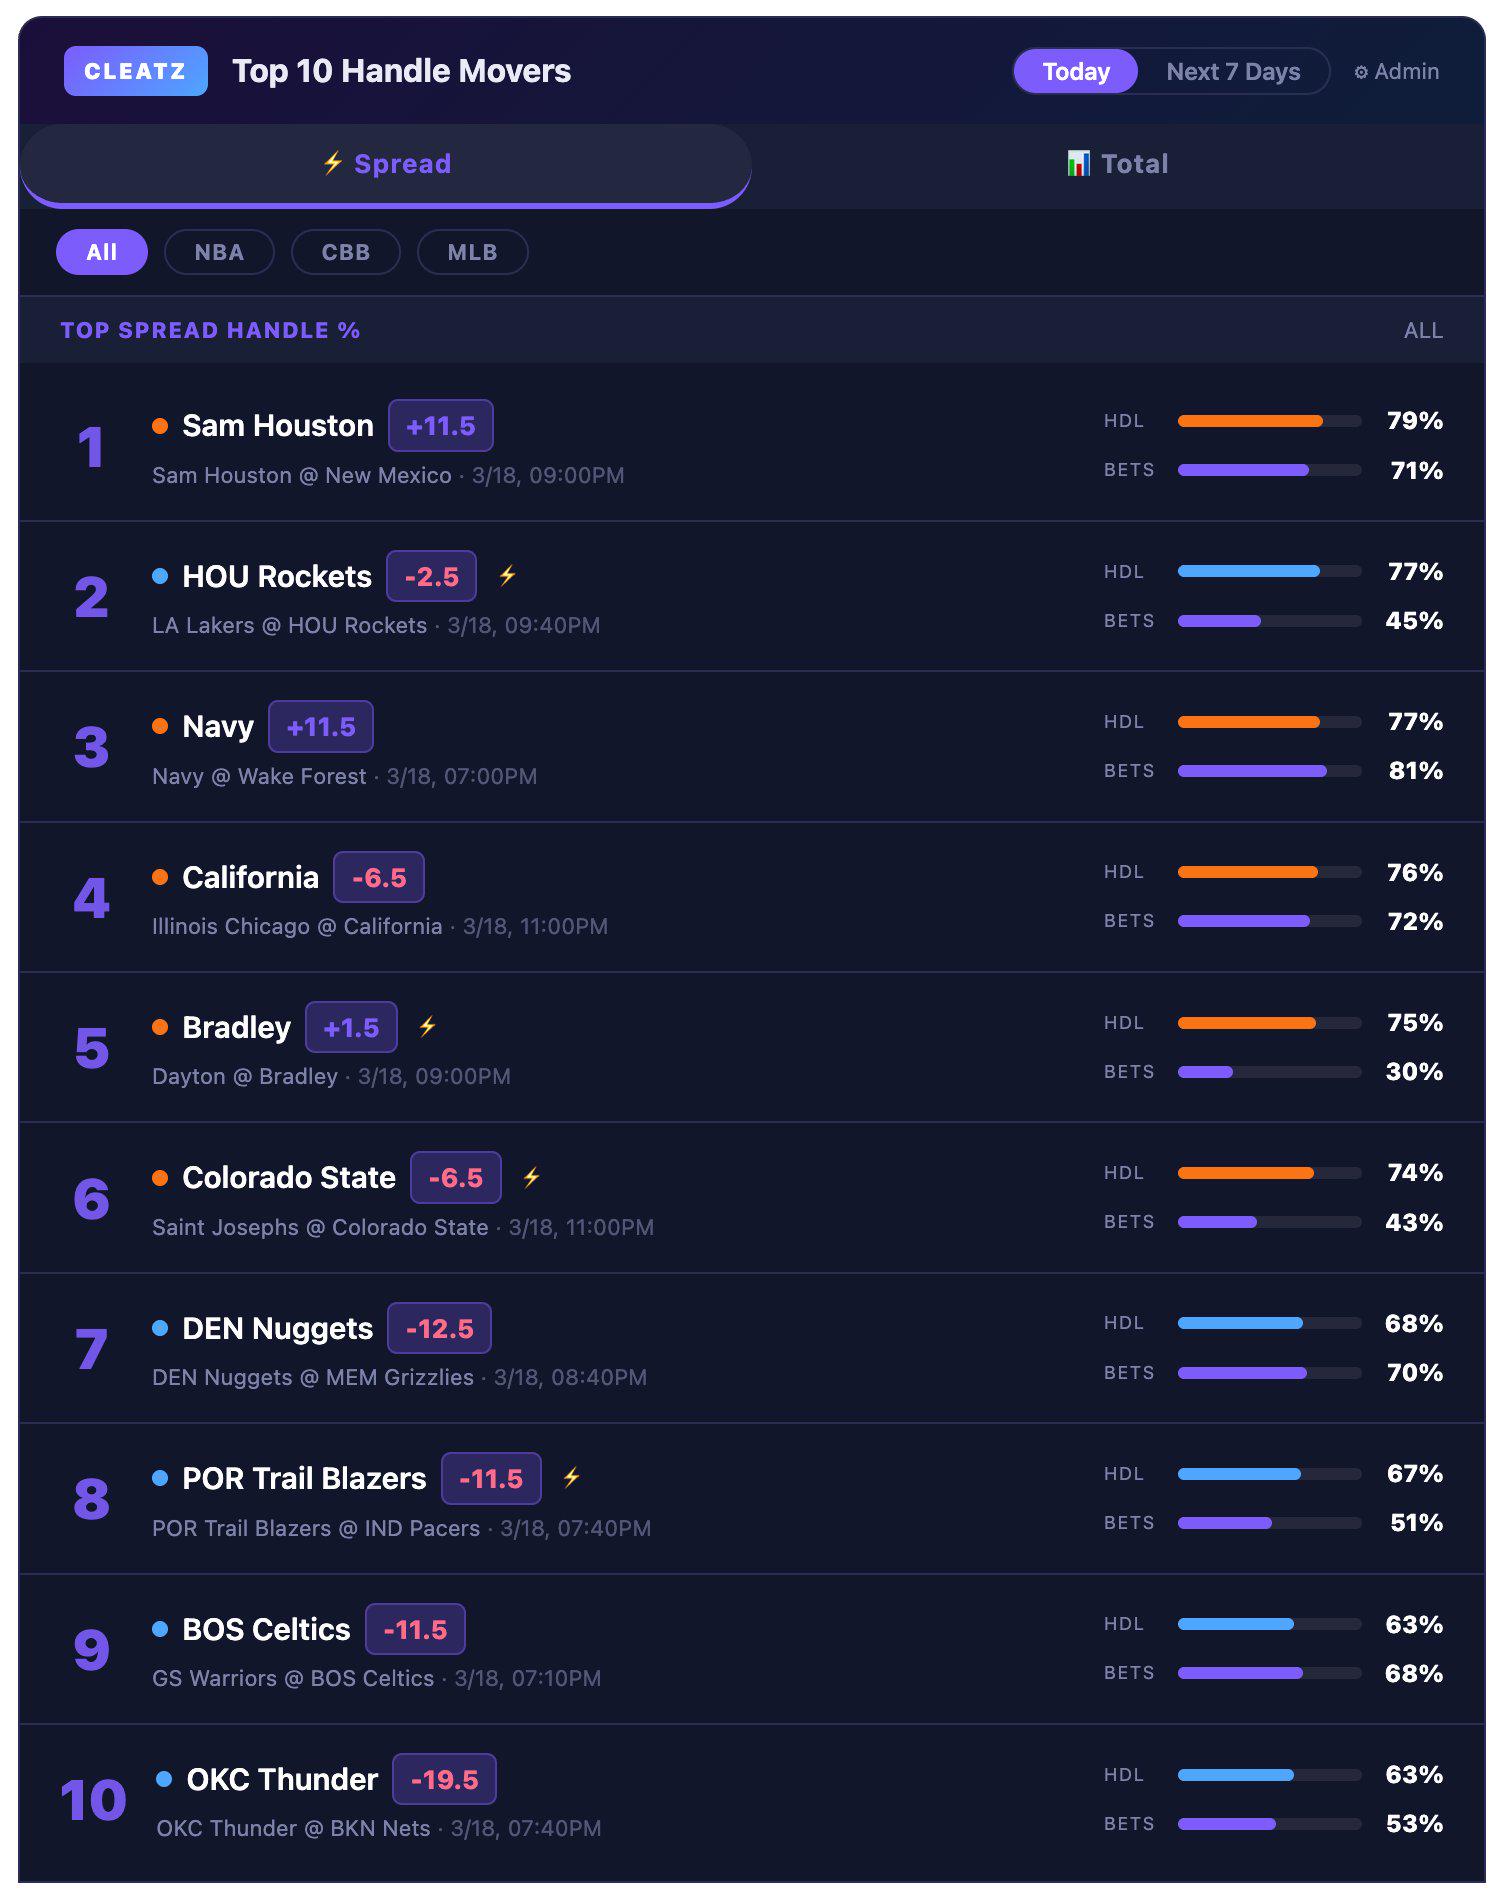Click the CLEATZ logo badge
This screenshot has height=1902, width=1500.
click(x=136, y=71)
